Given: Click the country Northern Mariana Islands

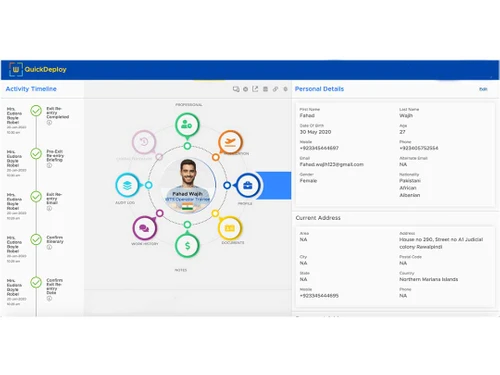Looking at the screenshot, I should pyautogui.click(x=429, y=279).
